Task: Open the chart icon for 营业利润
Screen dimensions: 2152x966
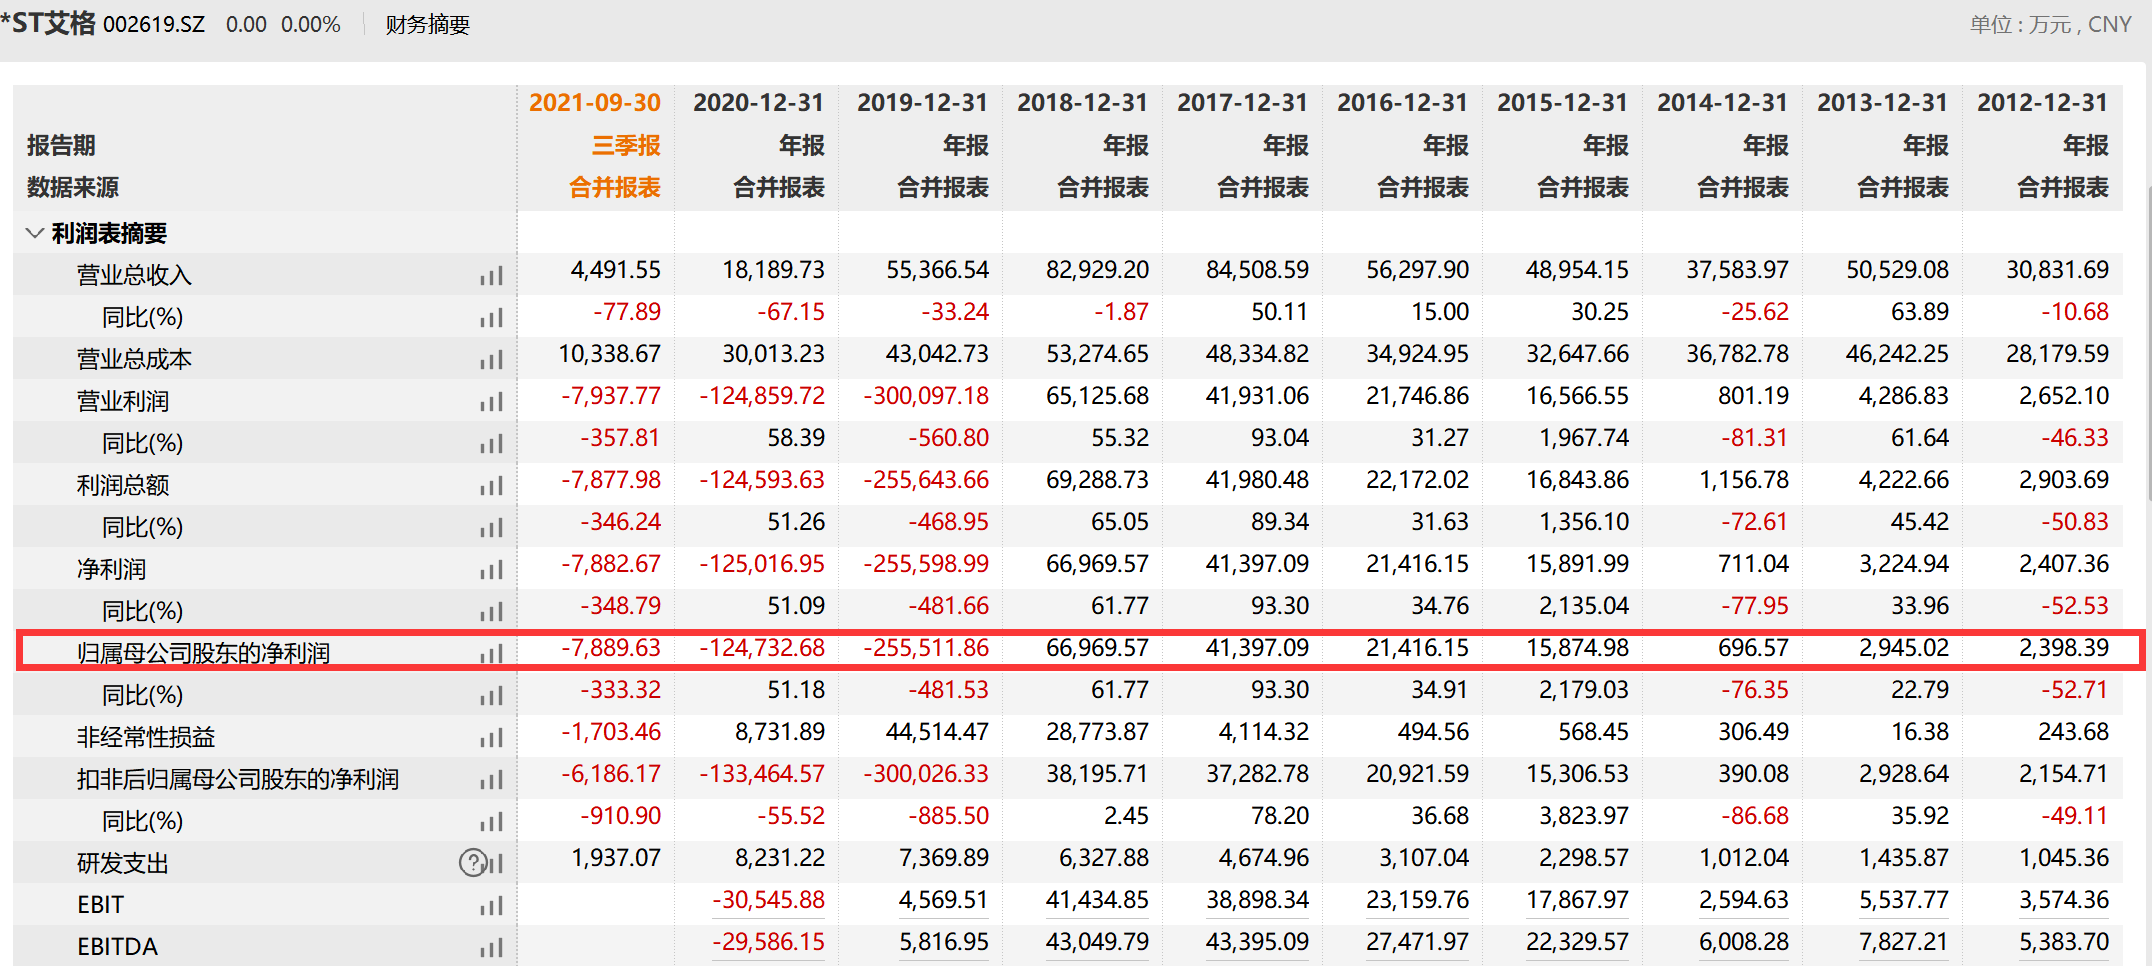Action: pos(491,401)
